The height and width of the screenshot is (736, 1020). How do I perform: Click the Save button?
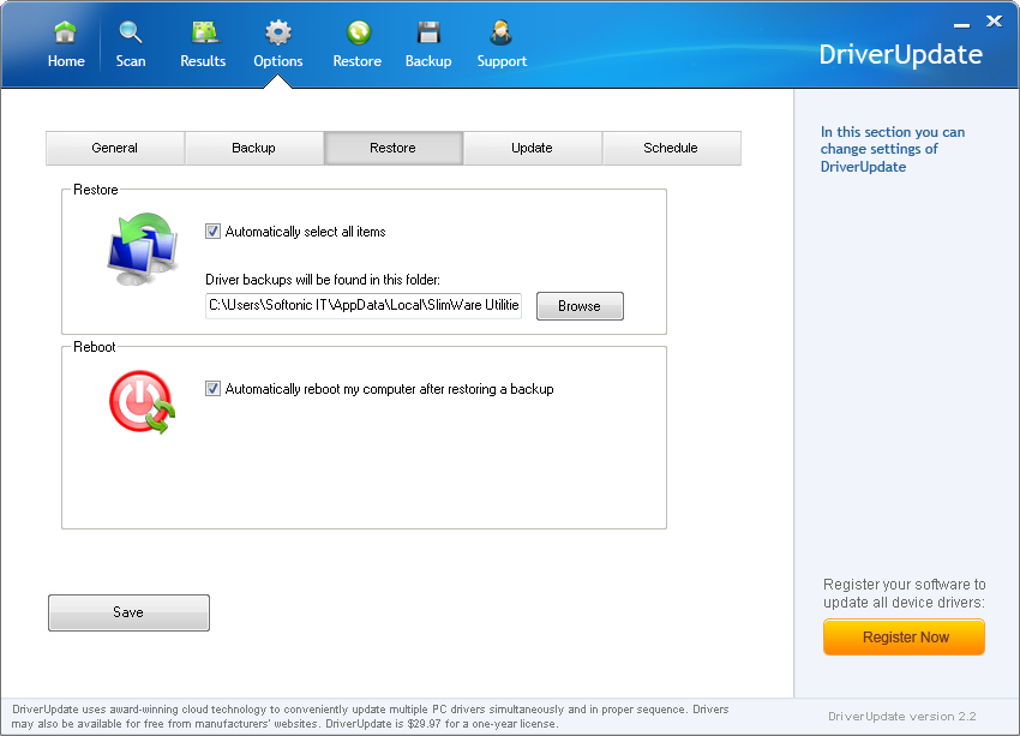(129, 612)
